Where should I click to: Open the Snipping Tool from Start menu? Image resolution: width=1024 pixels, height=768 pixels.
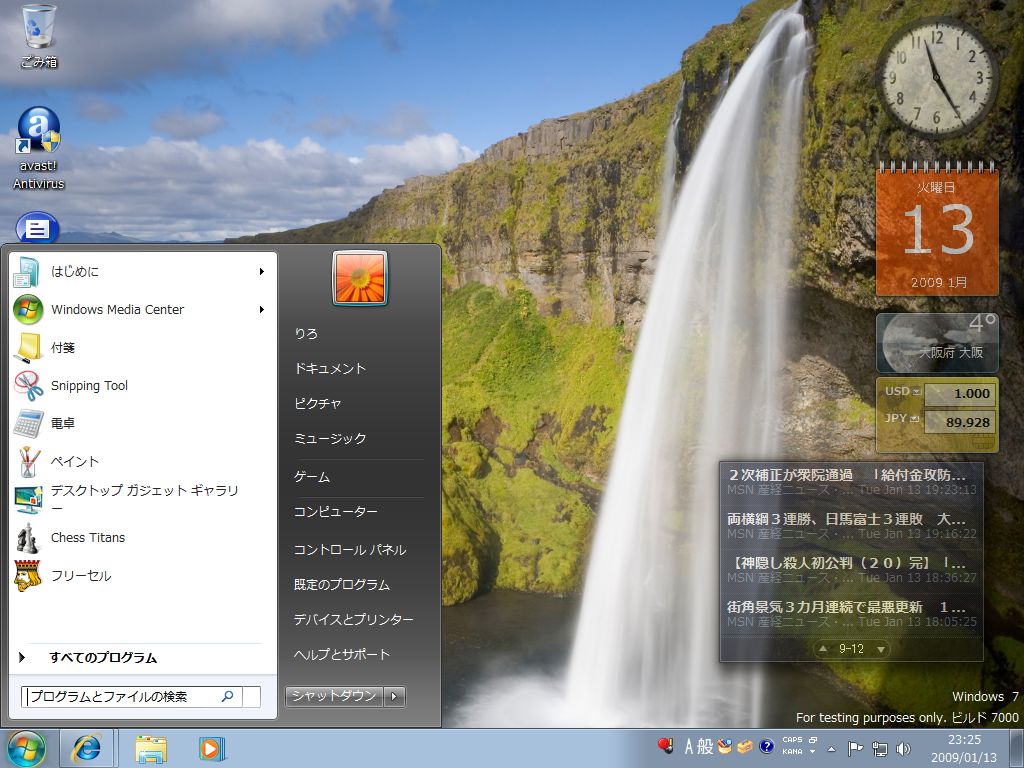[88, 386]
